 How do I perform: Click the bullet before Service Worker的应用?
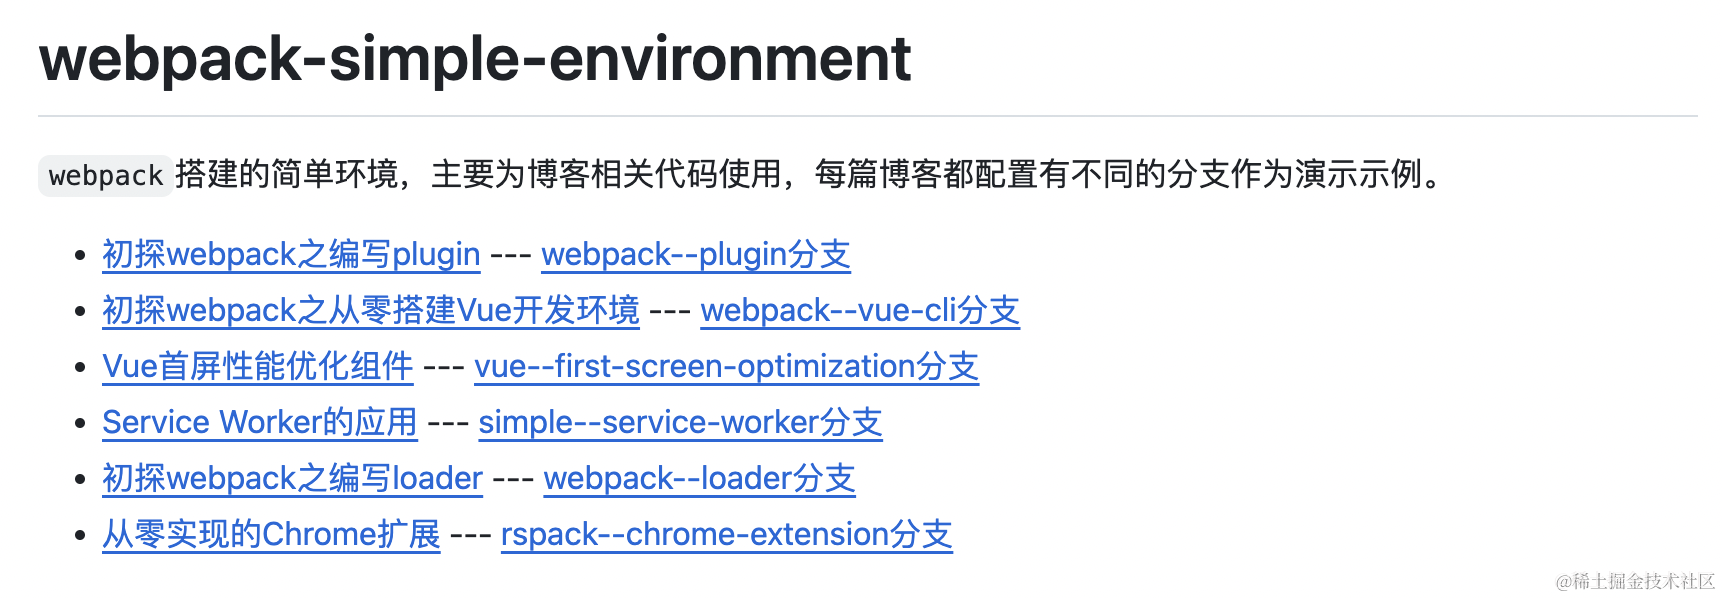[81, 424]
